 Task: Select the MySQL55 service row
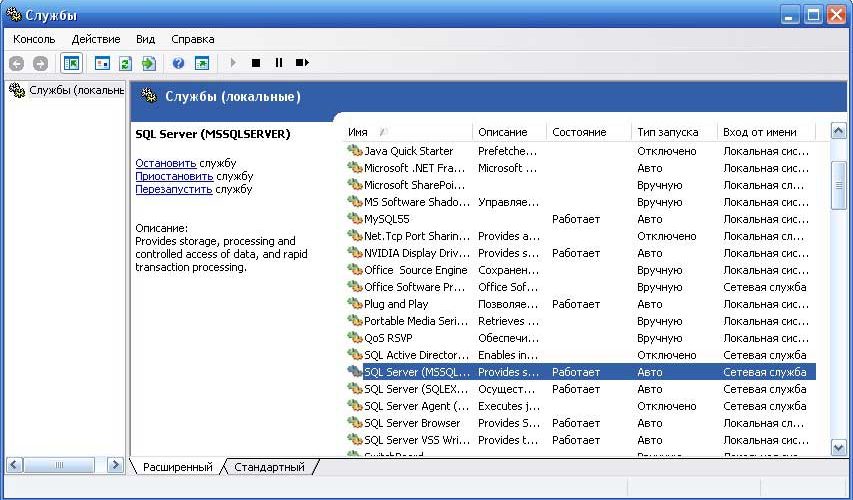(x=387, y=219)
